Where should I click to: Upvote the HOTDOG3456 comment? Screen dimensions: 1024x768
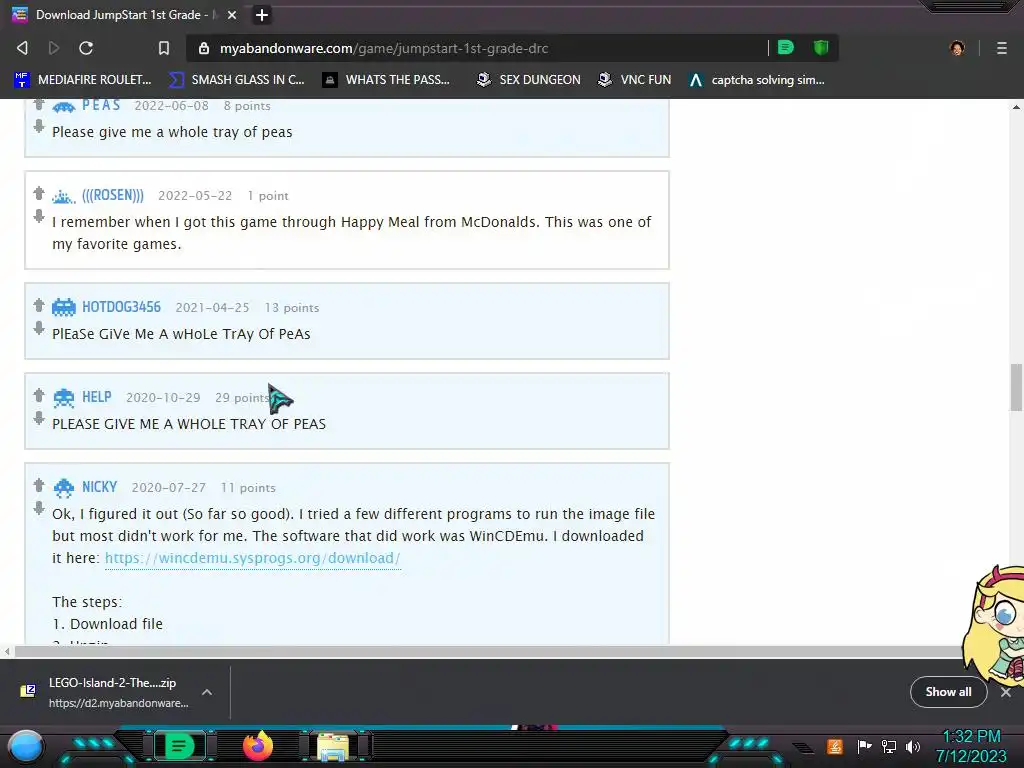[x=39, y=305]
